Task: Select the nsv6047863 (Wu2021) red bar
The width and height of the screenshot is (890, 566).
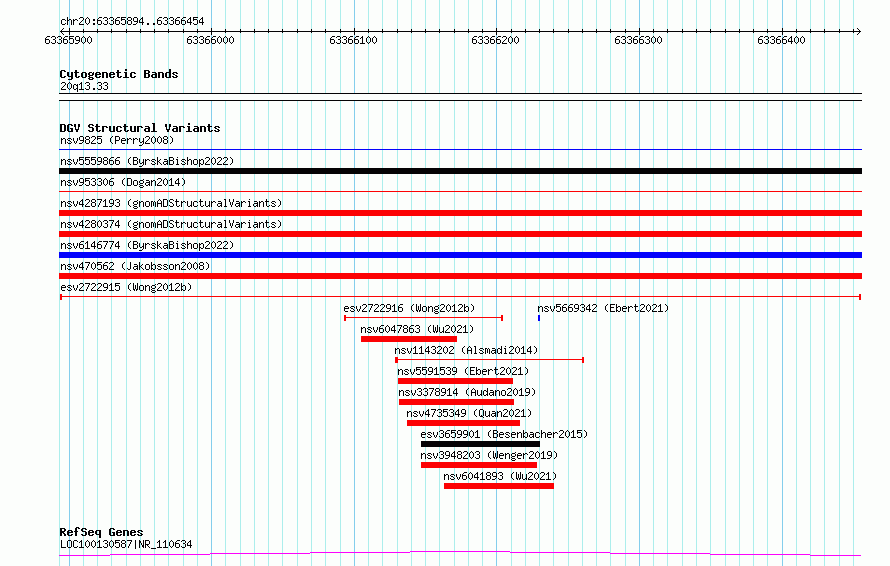Action: click(x=408, y=339)
